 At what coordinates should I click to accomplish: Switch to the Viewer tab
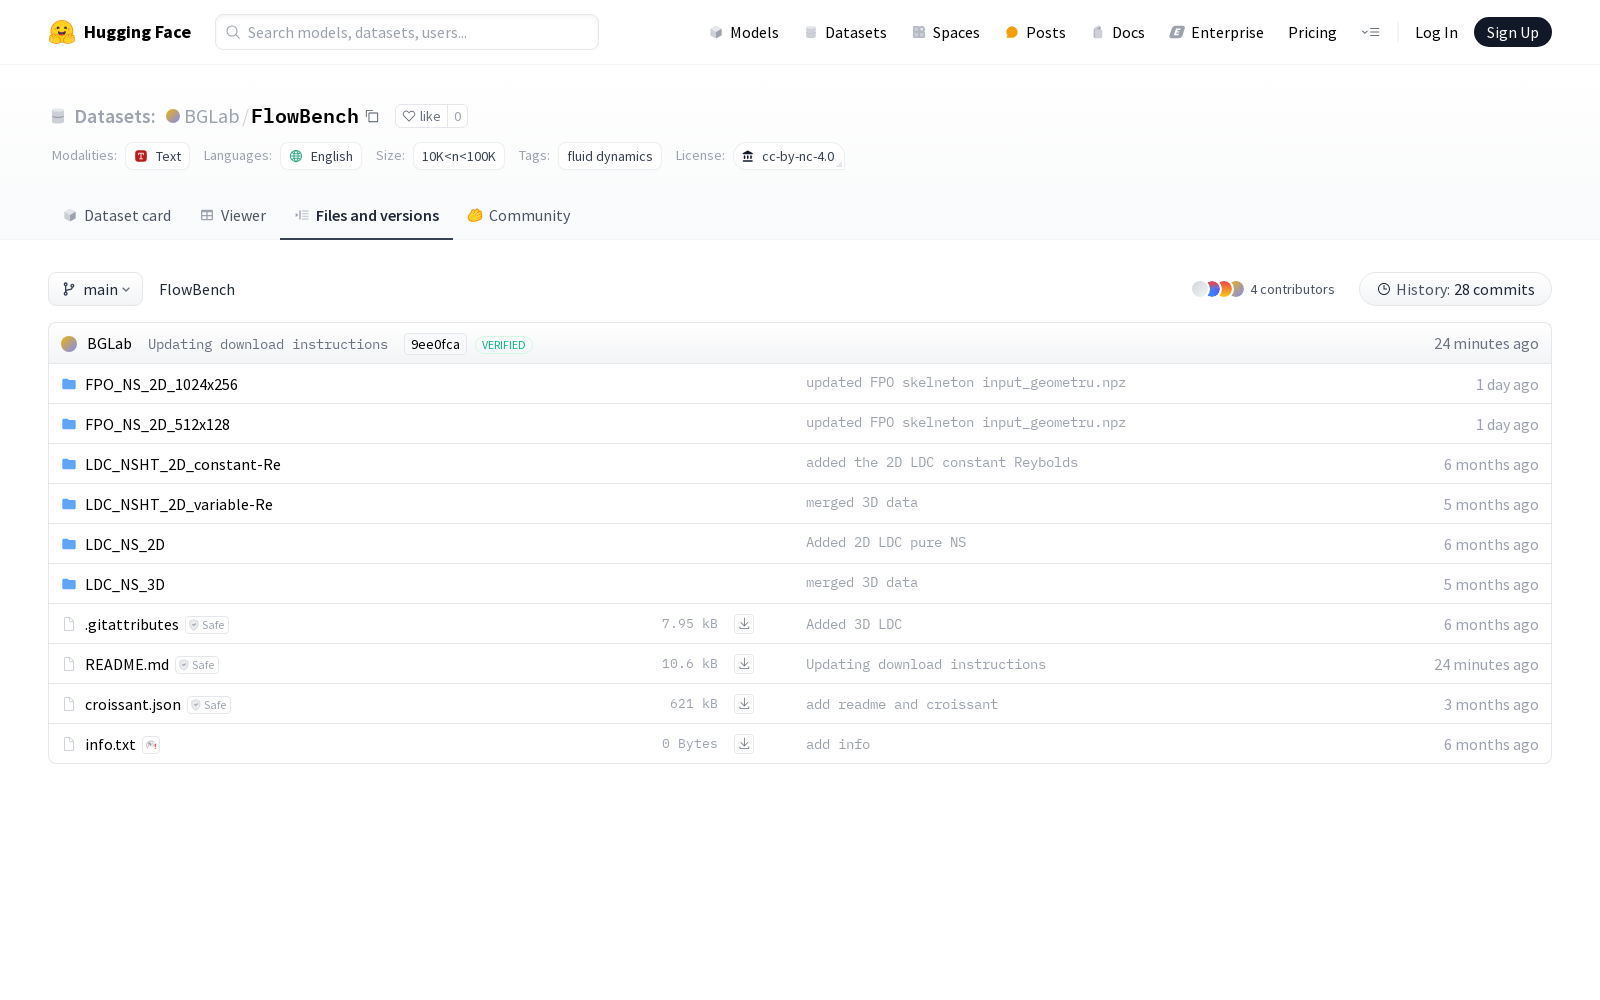tap(233, 216)
